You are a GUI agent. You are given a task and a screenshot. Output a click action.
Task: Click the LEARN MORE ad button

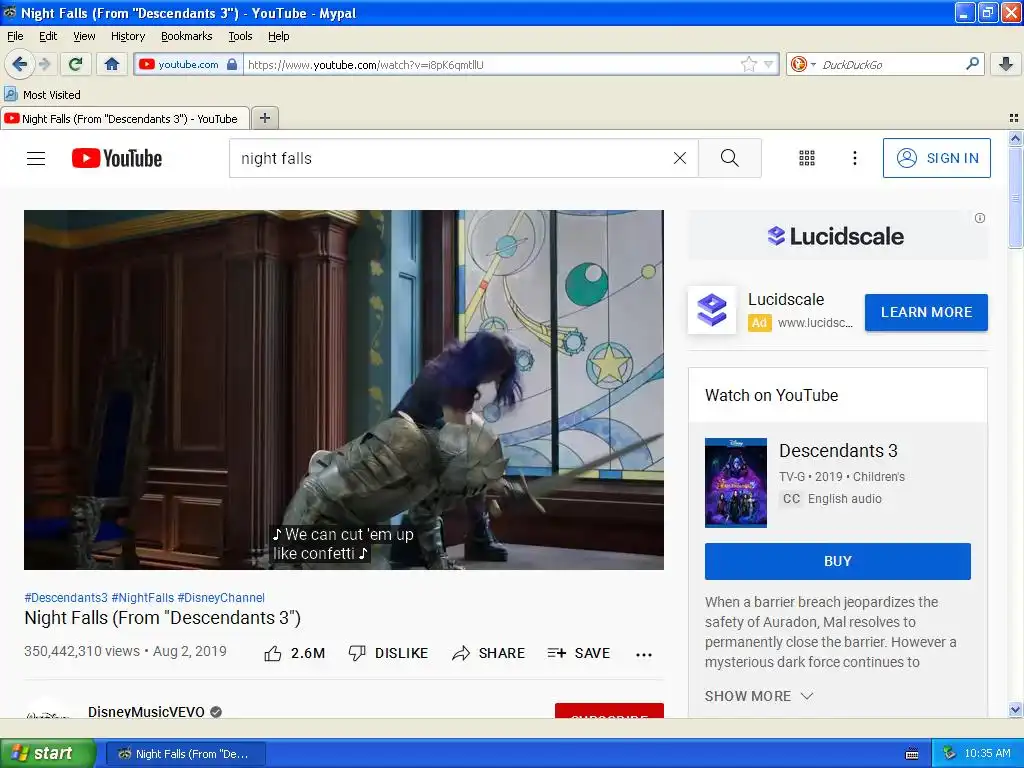click(x=926, y=312)
